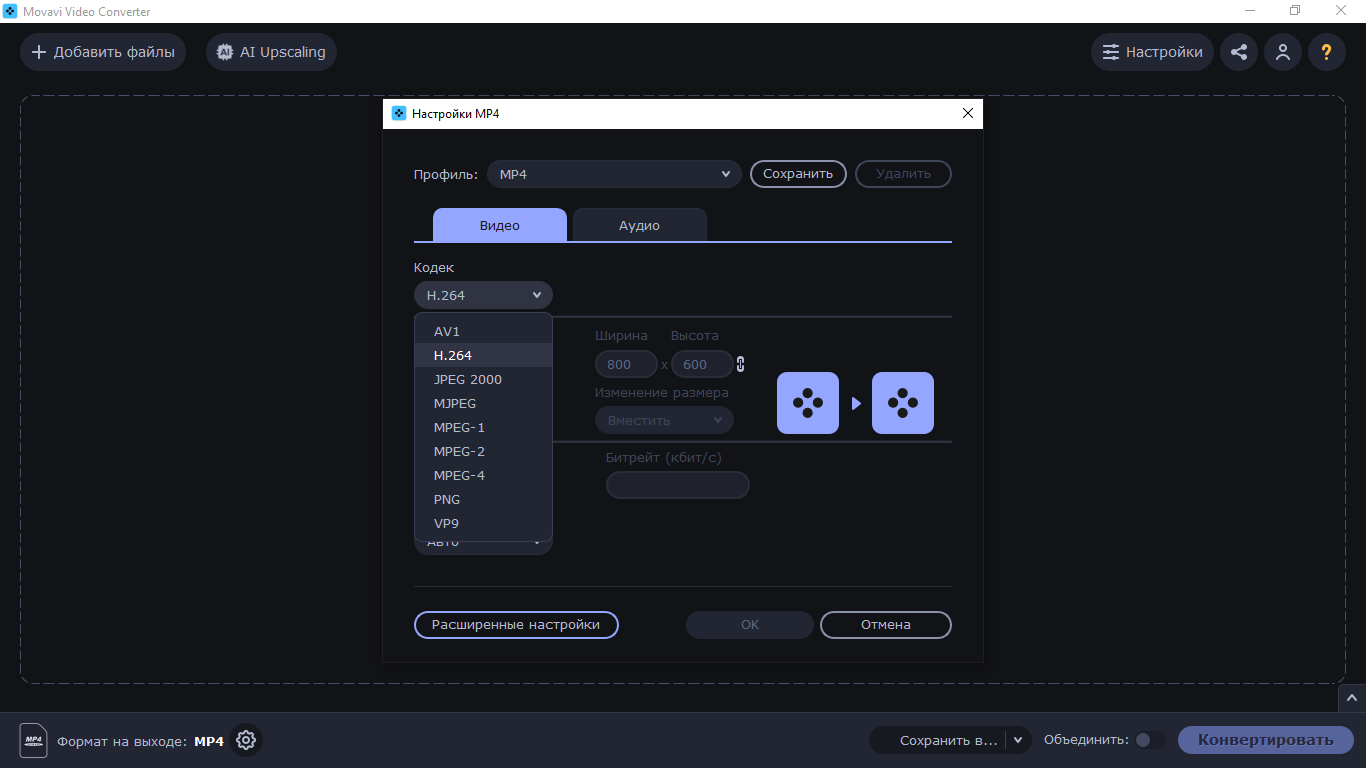The width and height of the screenshot is (1366, 768).
Task: Open the Изменение размера Вместить dropdown
Action: click(x=664, y=420)
